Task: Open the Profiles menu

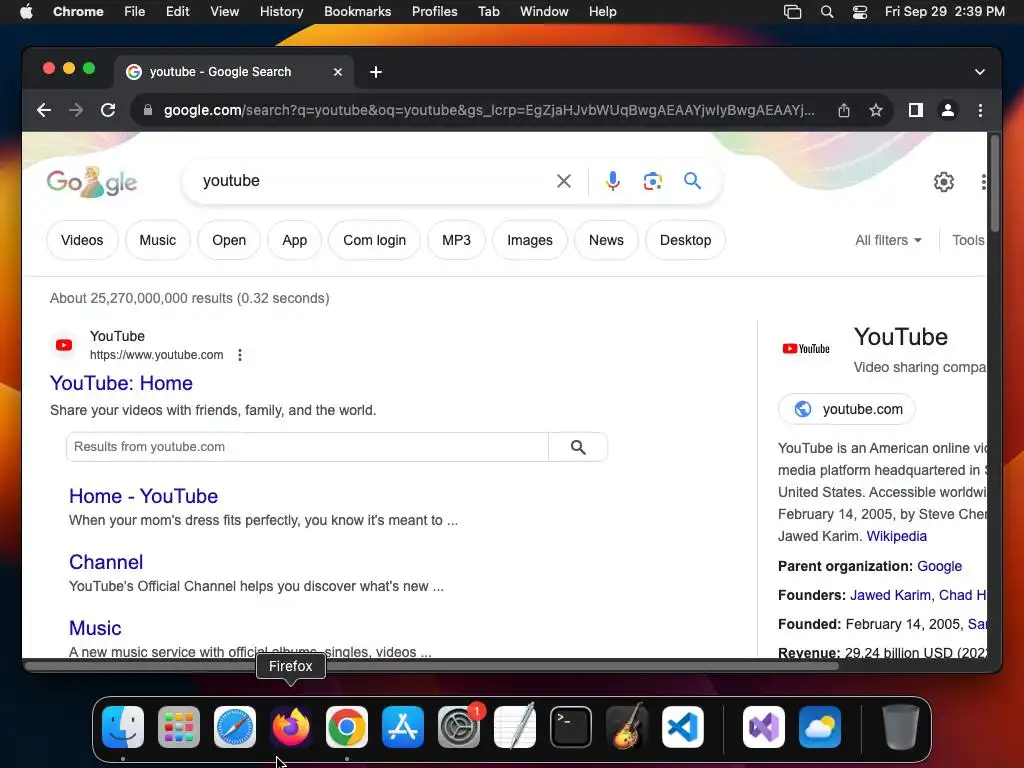Action: 434,12
